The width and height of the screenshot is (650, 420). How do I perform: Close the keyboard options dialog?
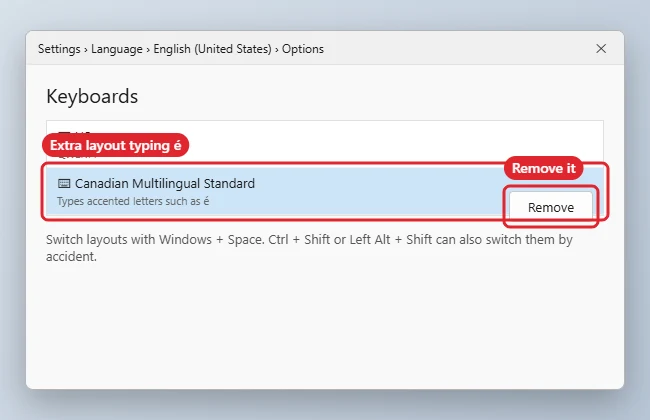coord(601,49)
